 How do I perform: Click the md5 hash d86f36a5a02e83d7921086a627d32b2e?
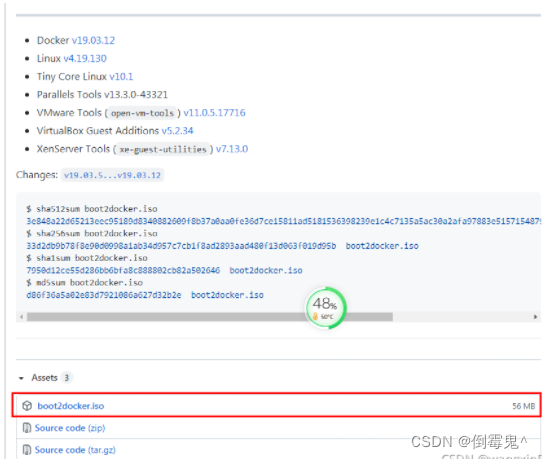tap(104, 295)
